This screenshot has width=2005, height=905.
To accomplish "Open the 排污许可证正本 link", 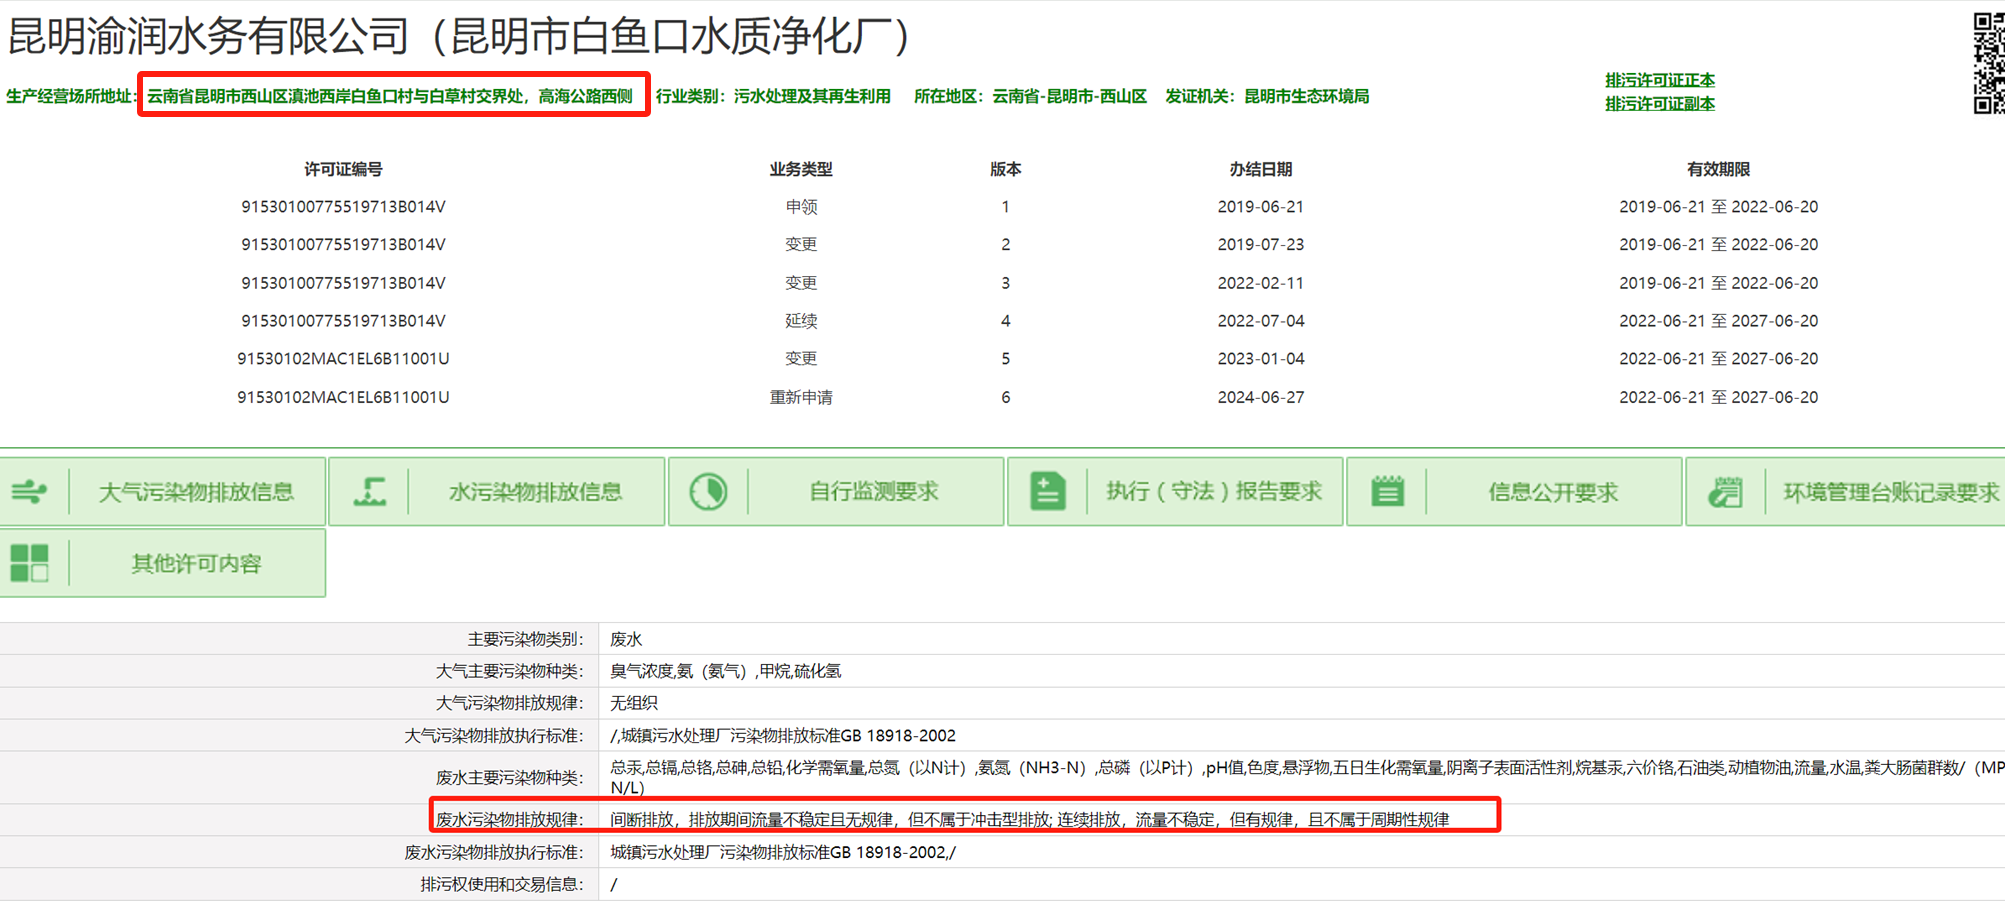I will (x=1660, y=80).
